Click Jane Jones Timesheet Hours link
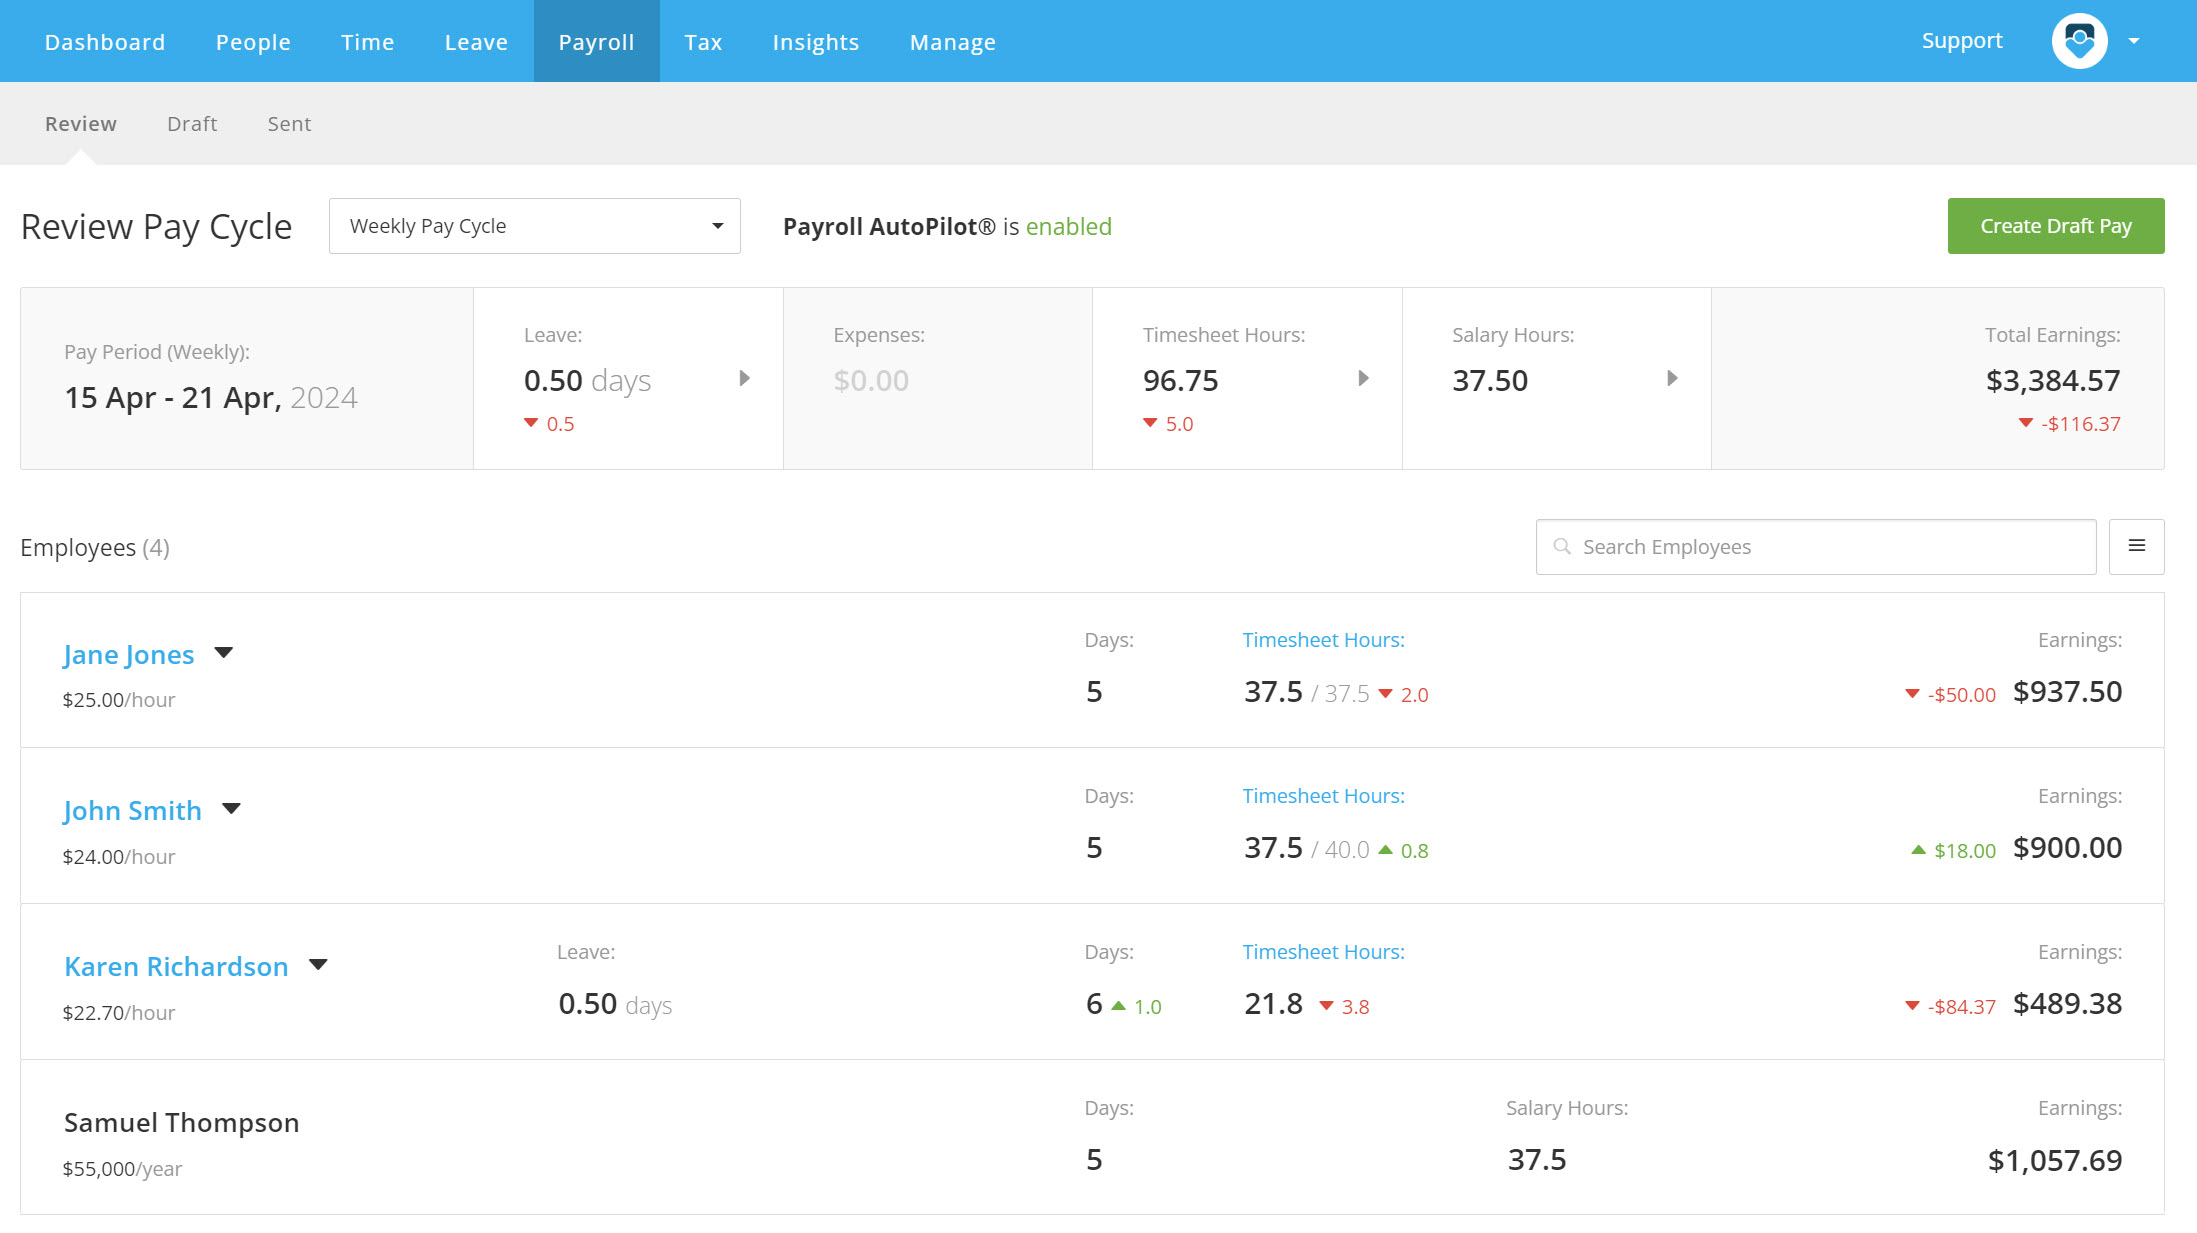 [x=1323, y=640]
